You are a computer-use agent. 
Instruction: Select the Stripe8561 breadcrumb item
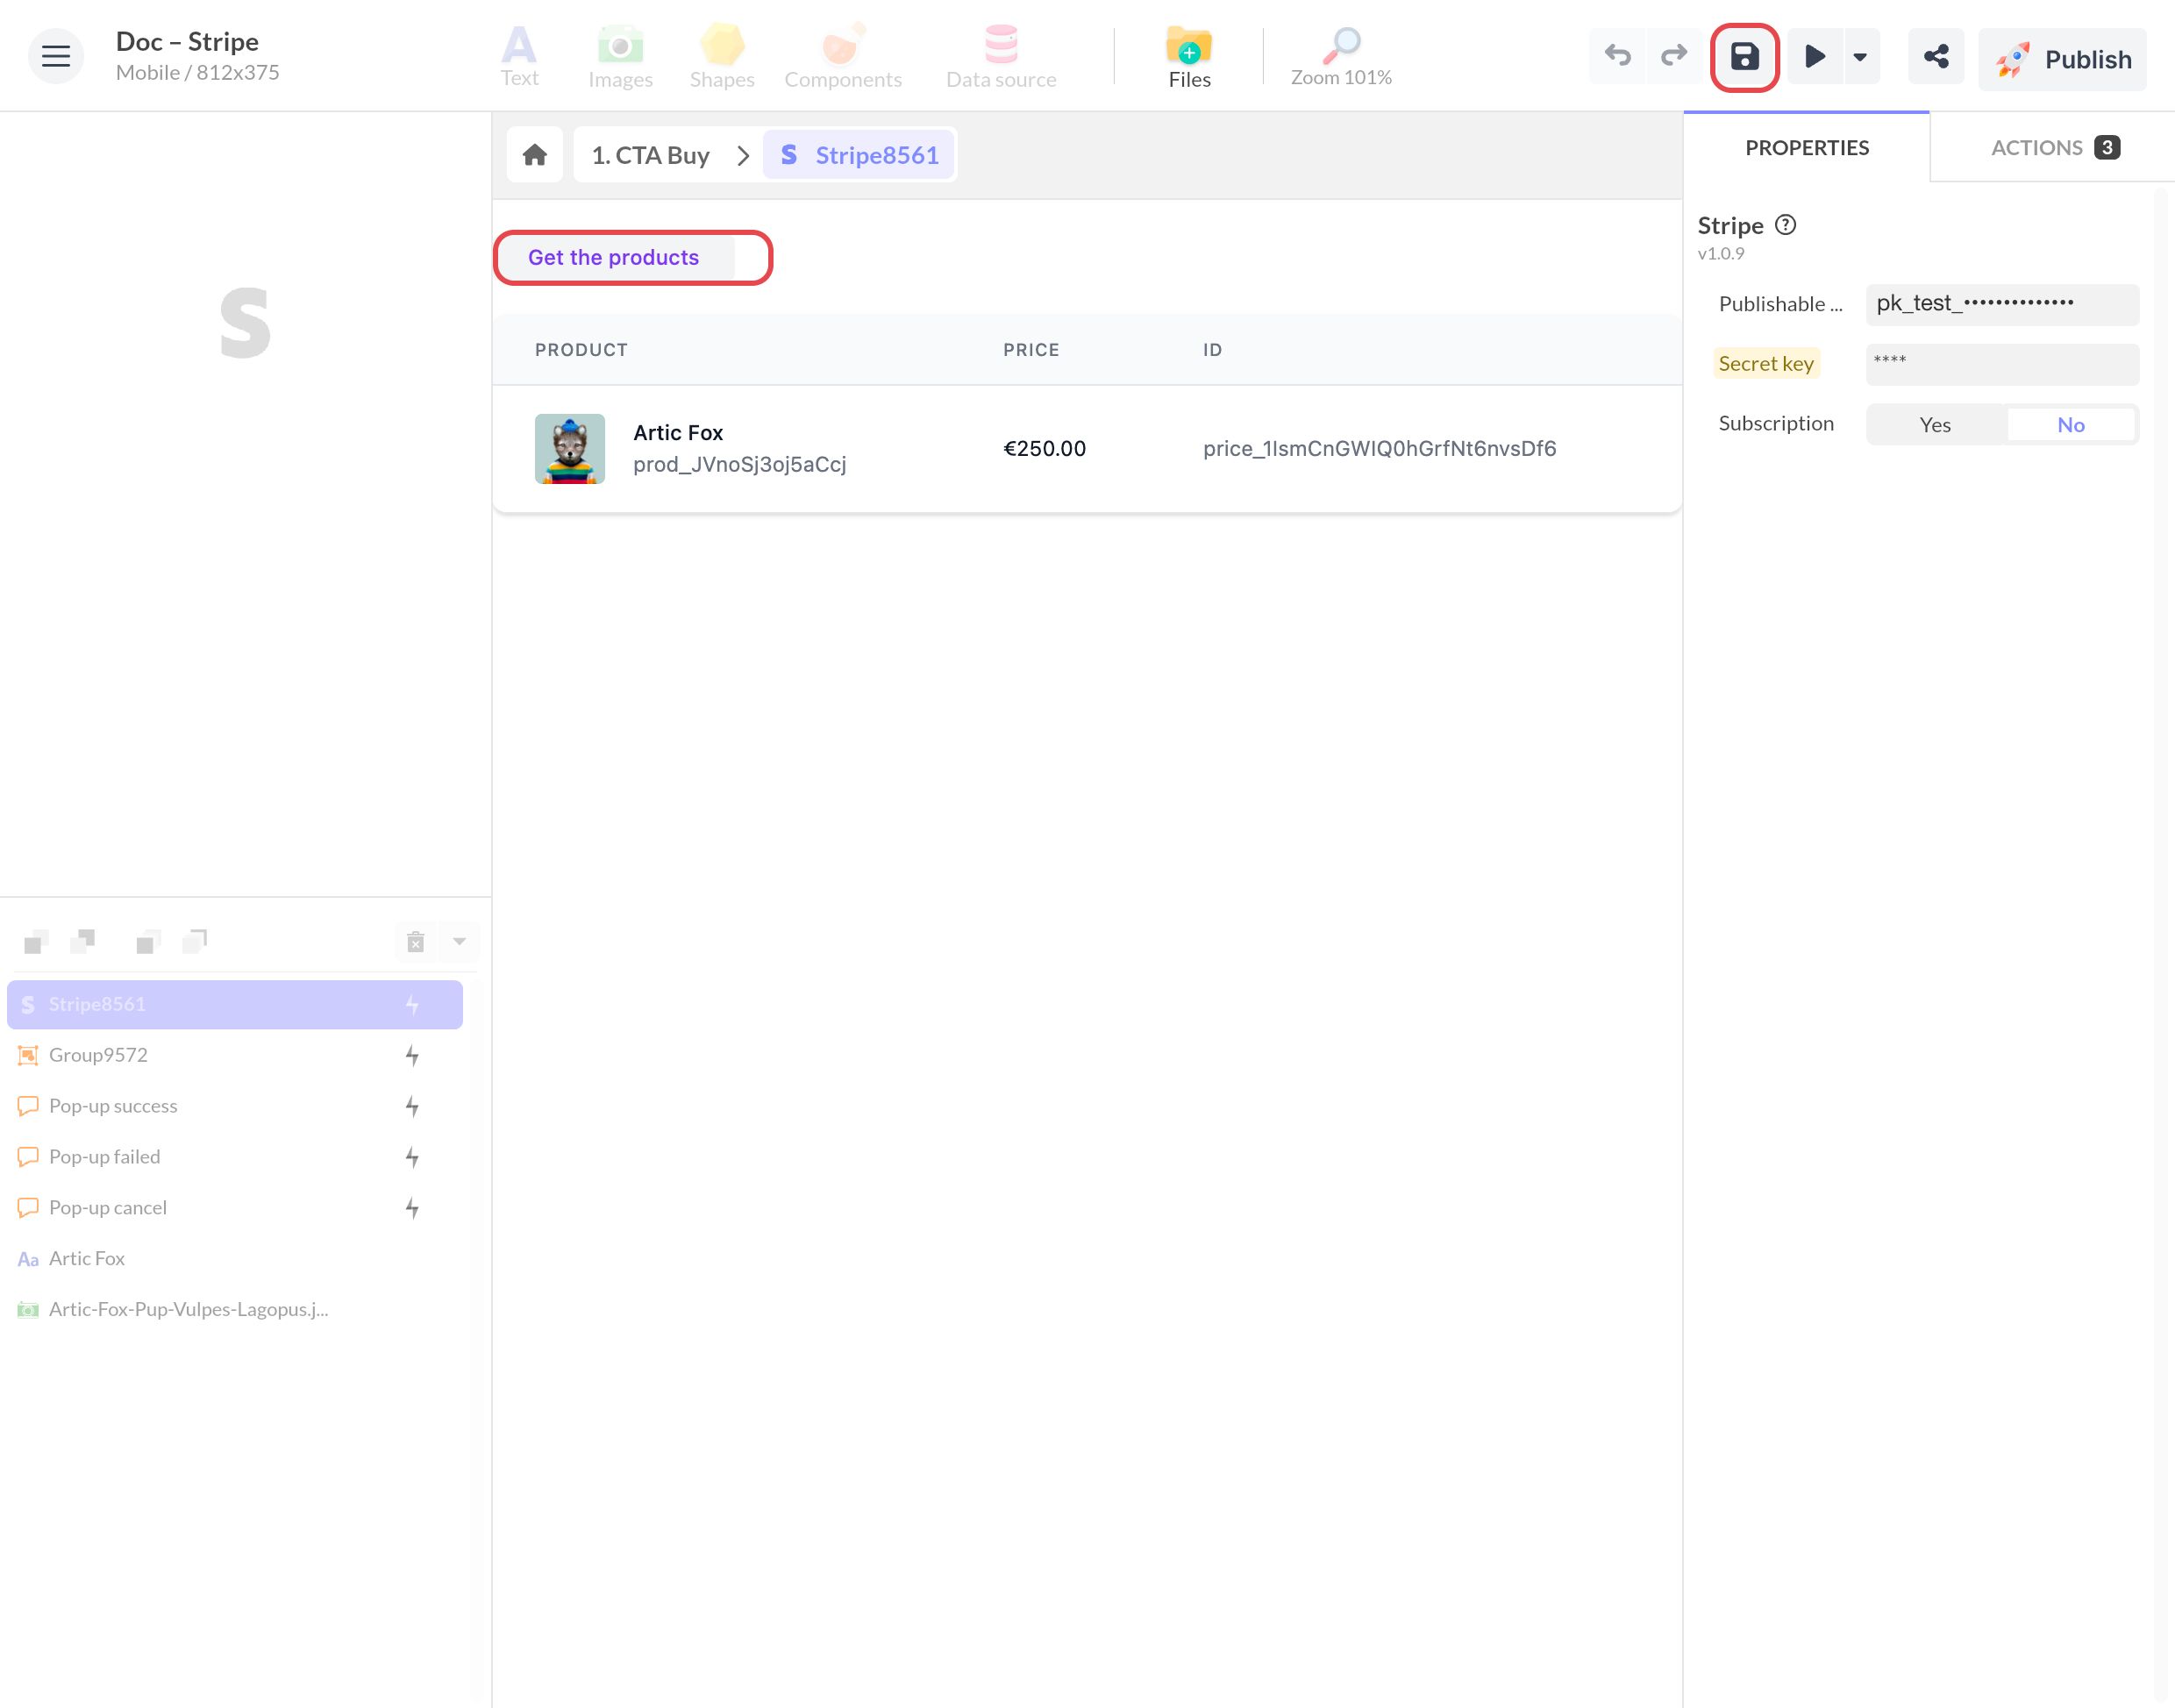[x=859, y=155]
